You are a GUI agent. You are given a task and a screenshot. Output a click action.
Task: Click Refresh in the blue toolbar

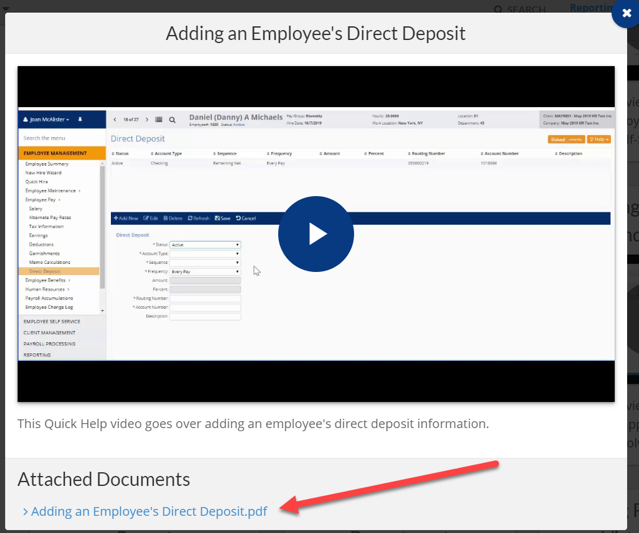click(x=197, y=218)
